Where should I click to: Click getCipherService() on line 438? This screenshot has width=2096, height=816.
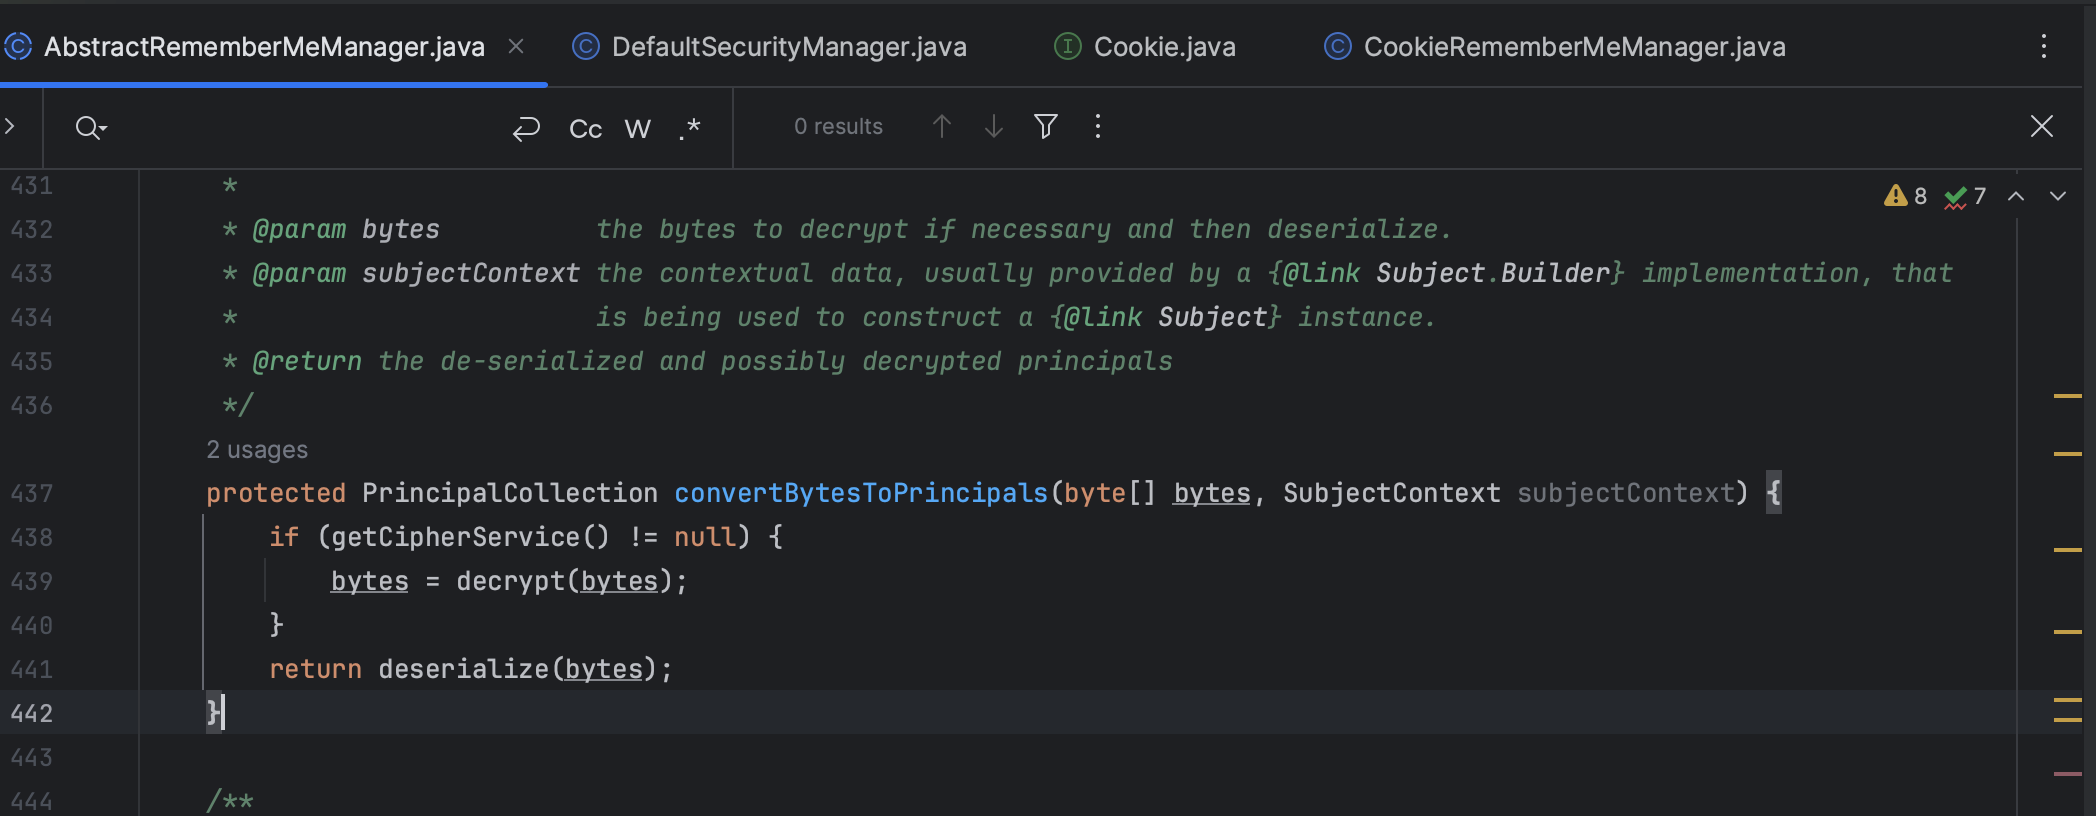[470, 537]
